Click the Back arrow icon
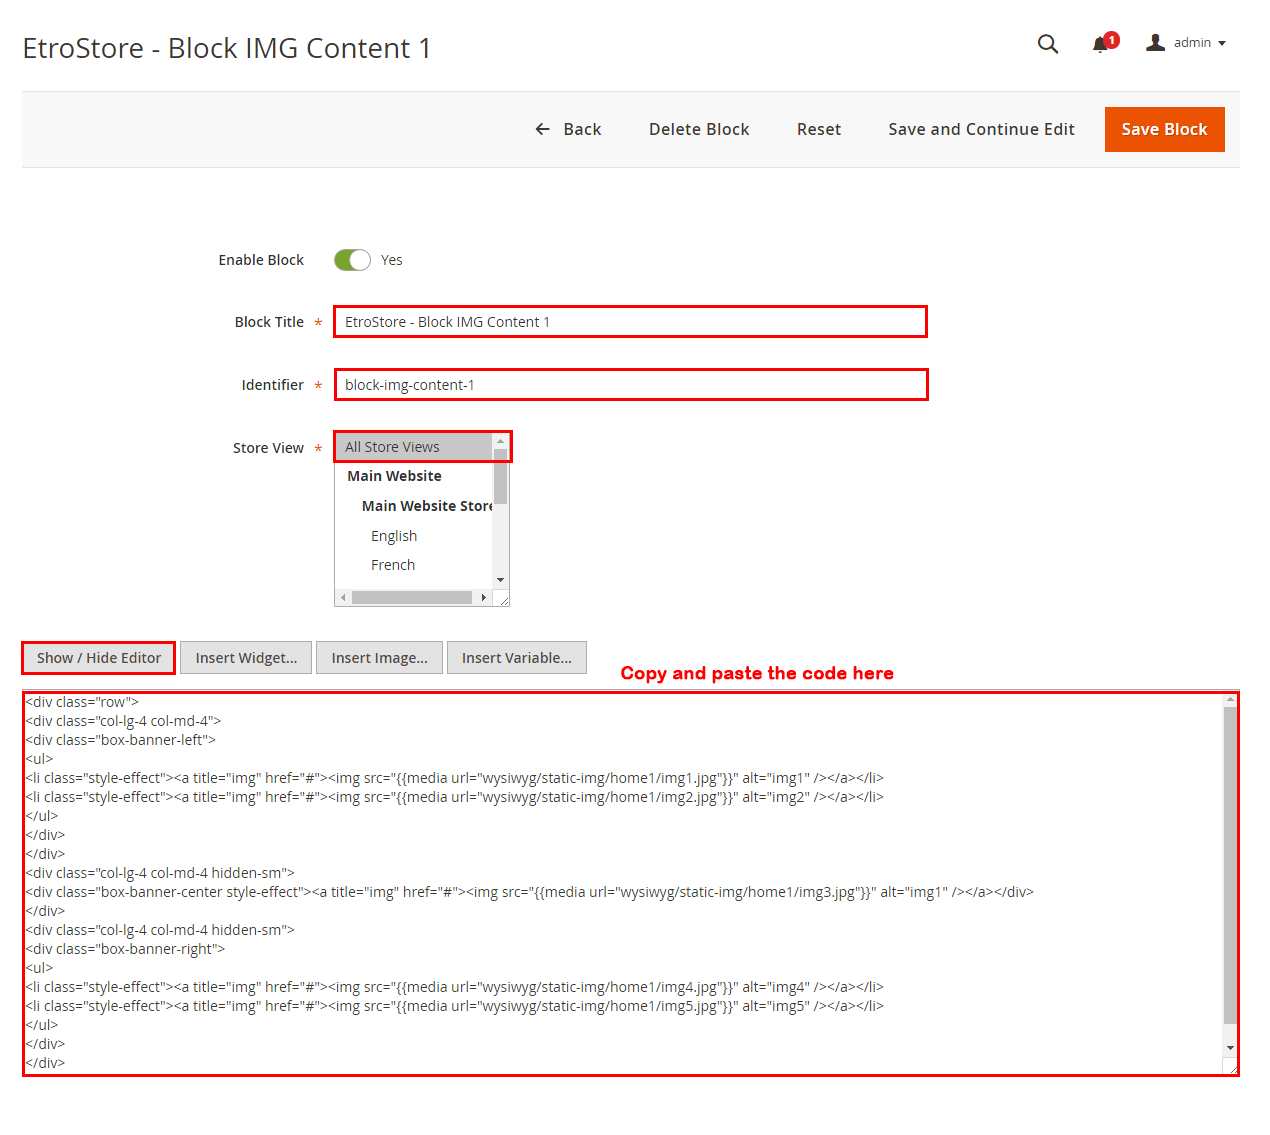 coord(542,129)
